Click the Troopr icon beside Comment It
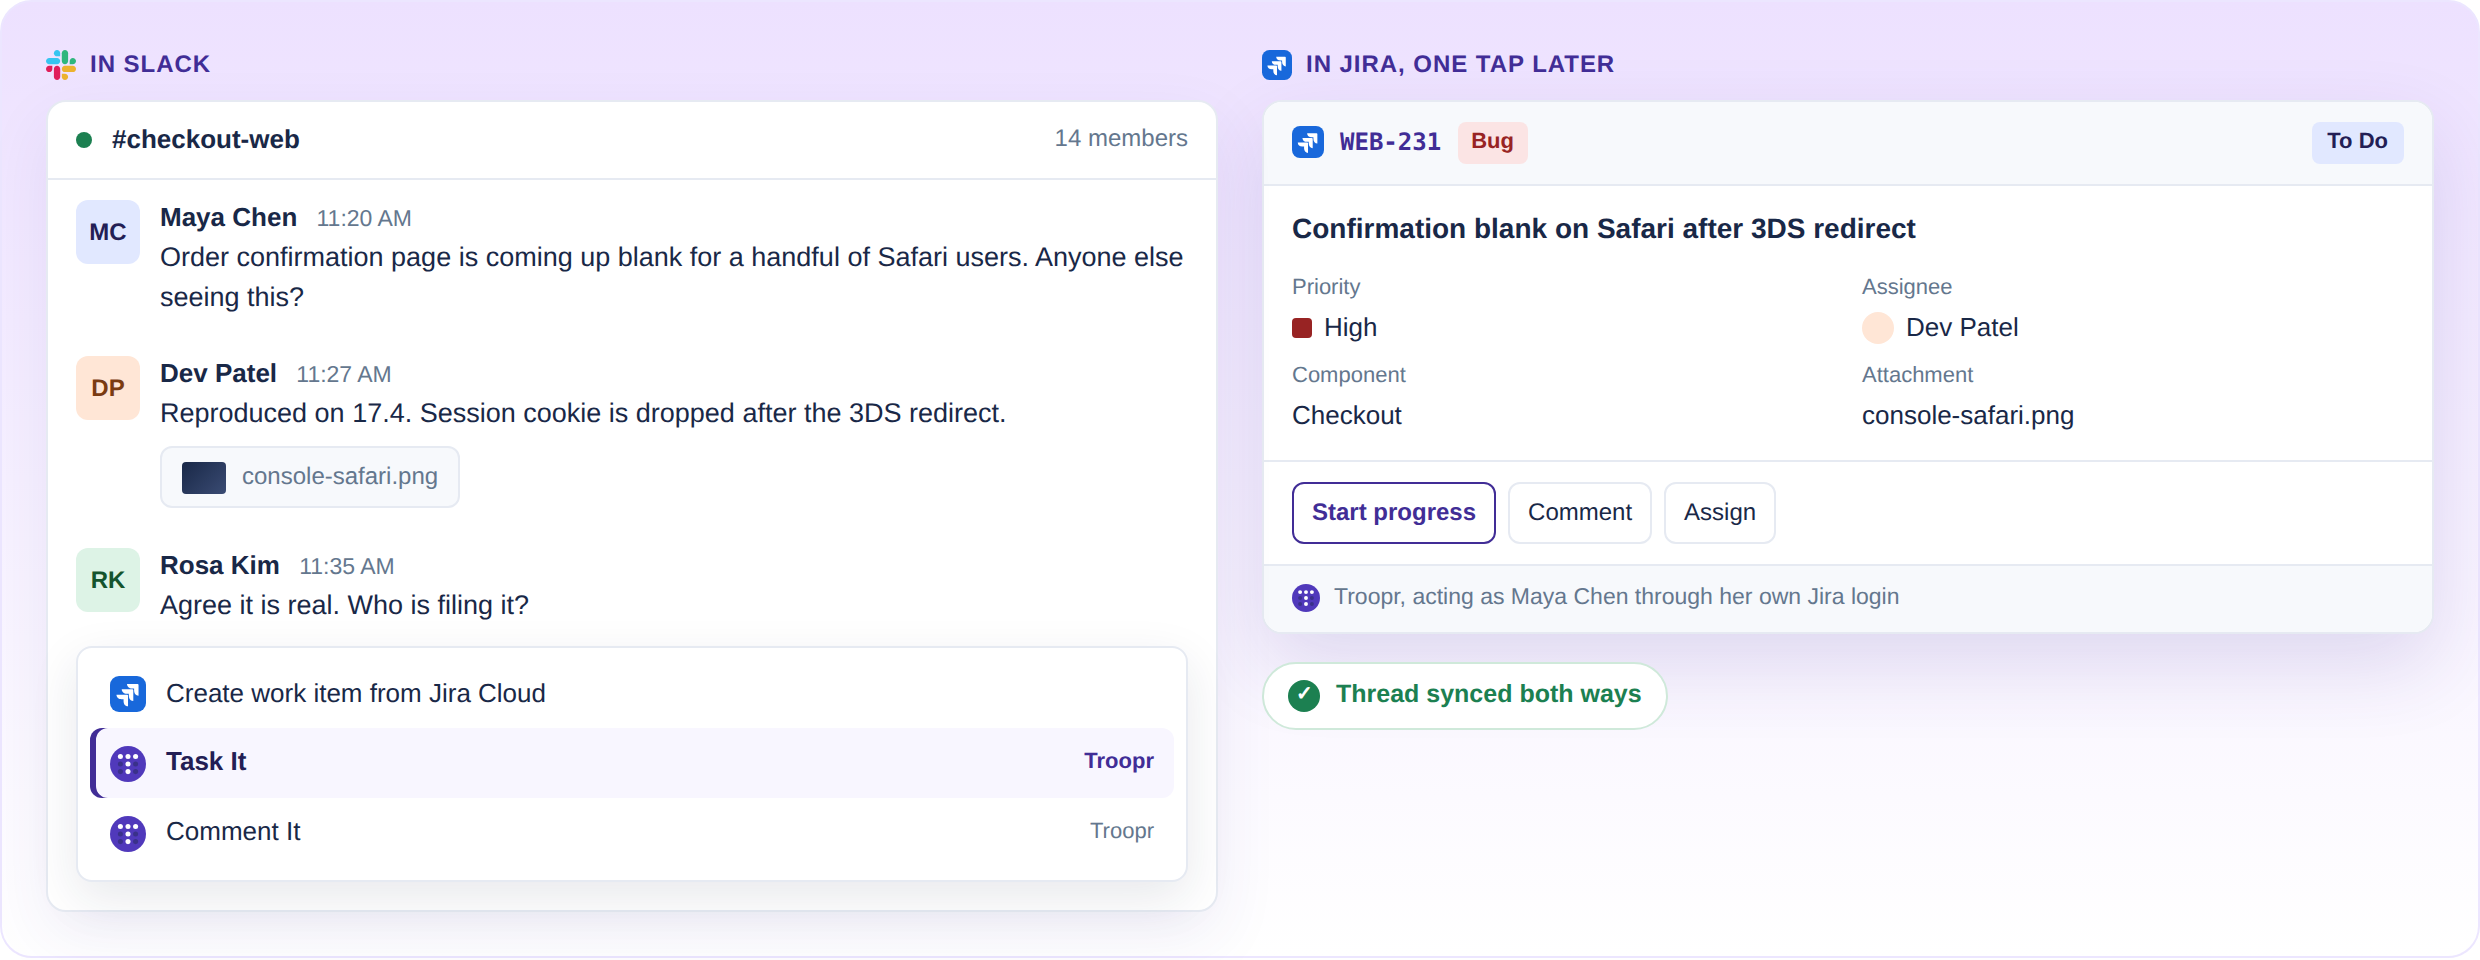Screen dimensions: 2480x960 tap(128, 834)
